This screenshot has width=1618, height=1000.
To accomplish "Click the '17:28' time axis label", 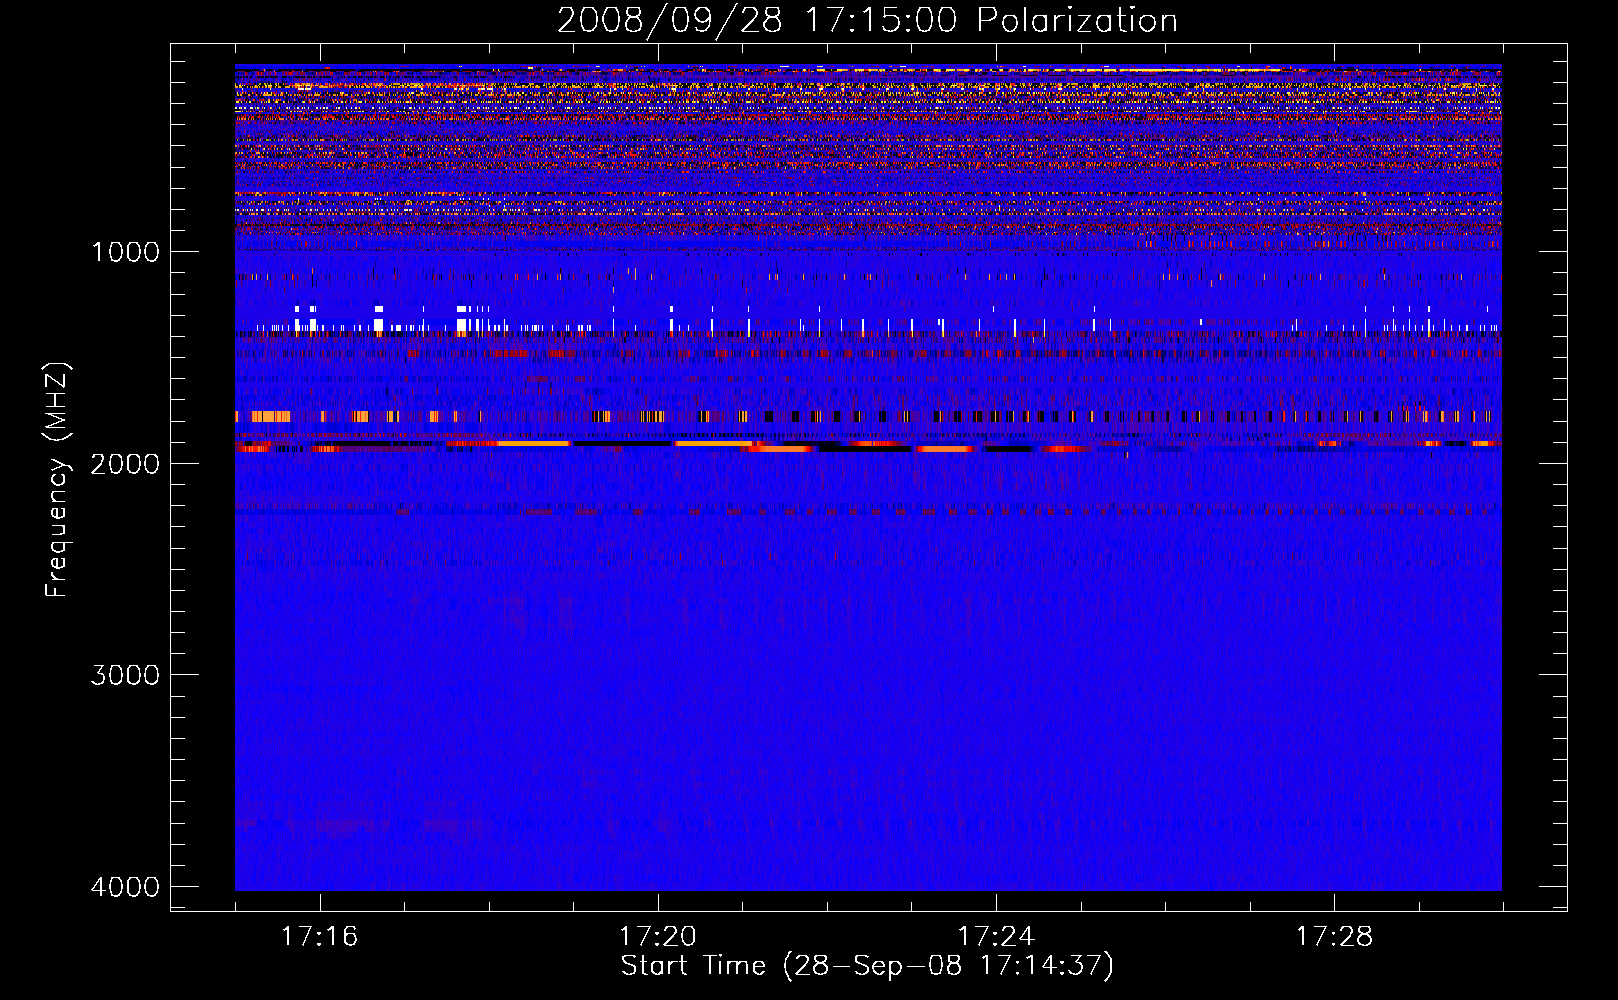I will [1335, 937].
